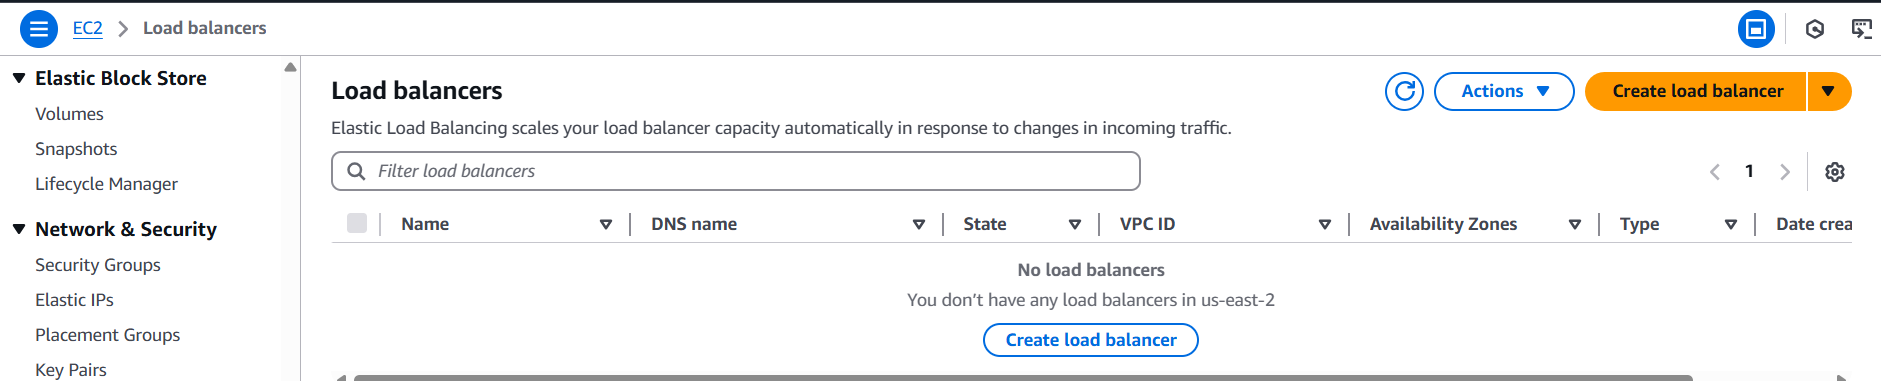The height and width of the screenshot is (381, 1881).
Task: Sort by the Name column arrow
Action: coord(606,225)
